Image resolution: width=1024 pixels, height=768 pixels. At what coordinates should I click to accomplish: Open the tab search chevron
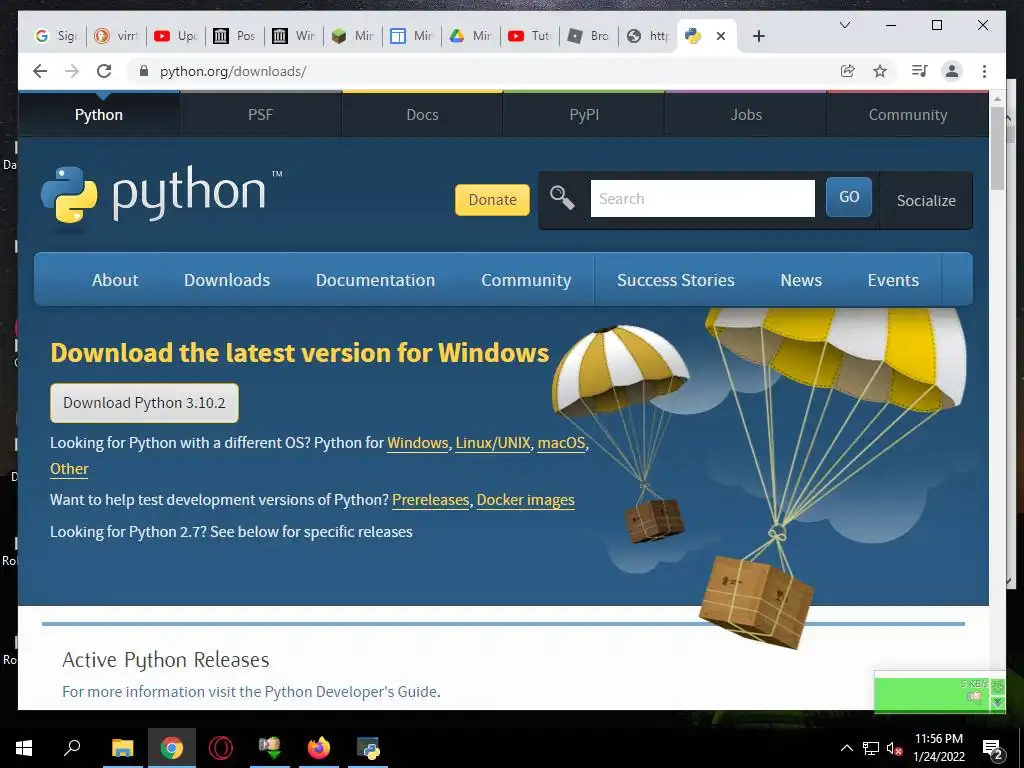tap(844, 25)
